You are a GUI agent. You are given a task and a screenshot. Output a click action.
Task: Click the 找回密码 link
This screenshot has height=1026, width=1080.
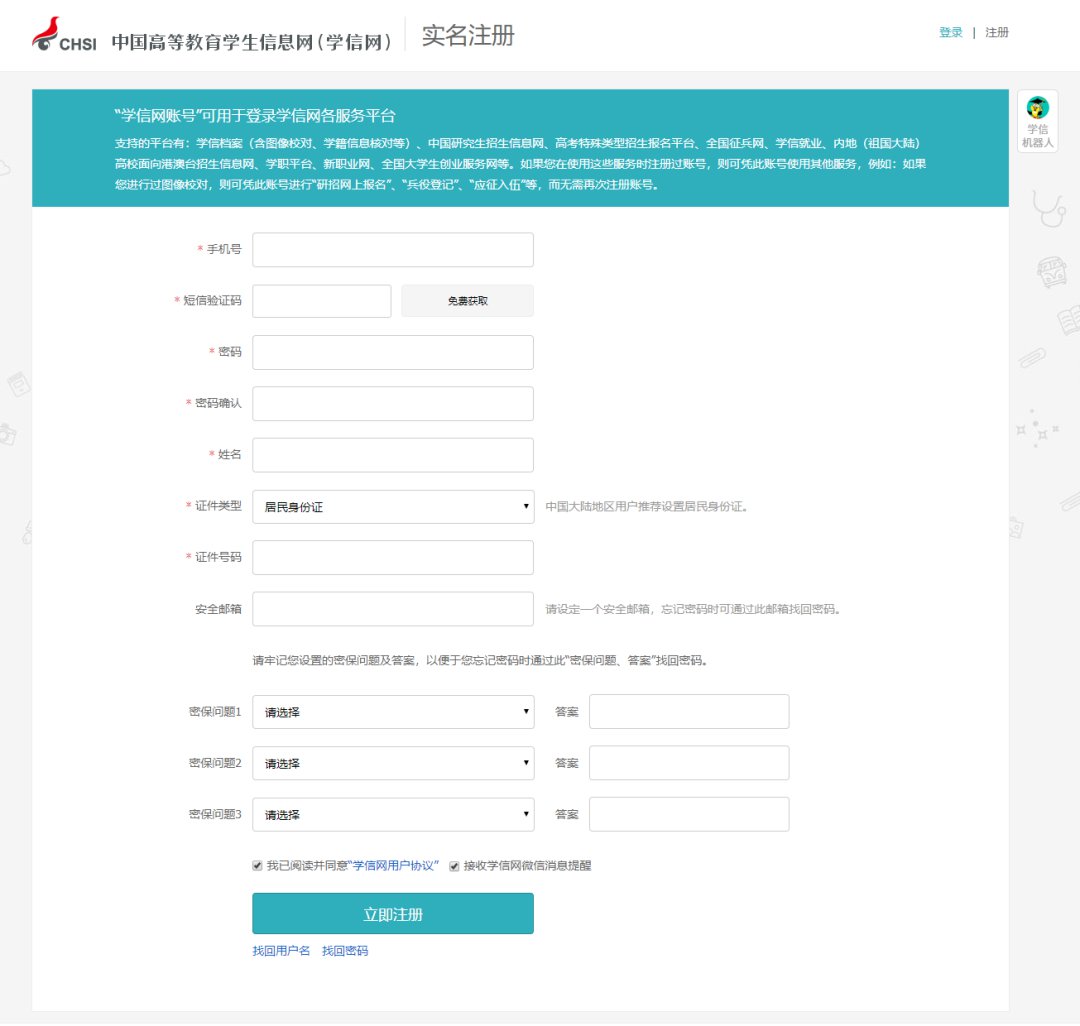[345, 951]
